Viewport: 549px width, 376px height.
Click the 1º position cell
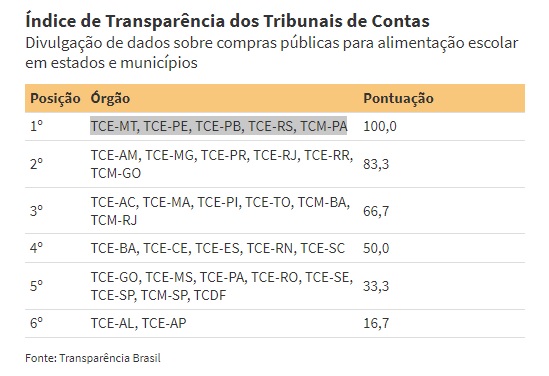point(36,126)
